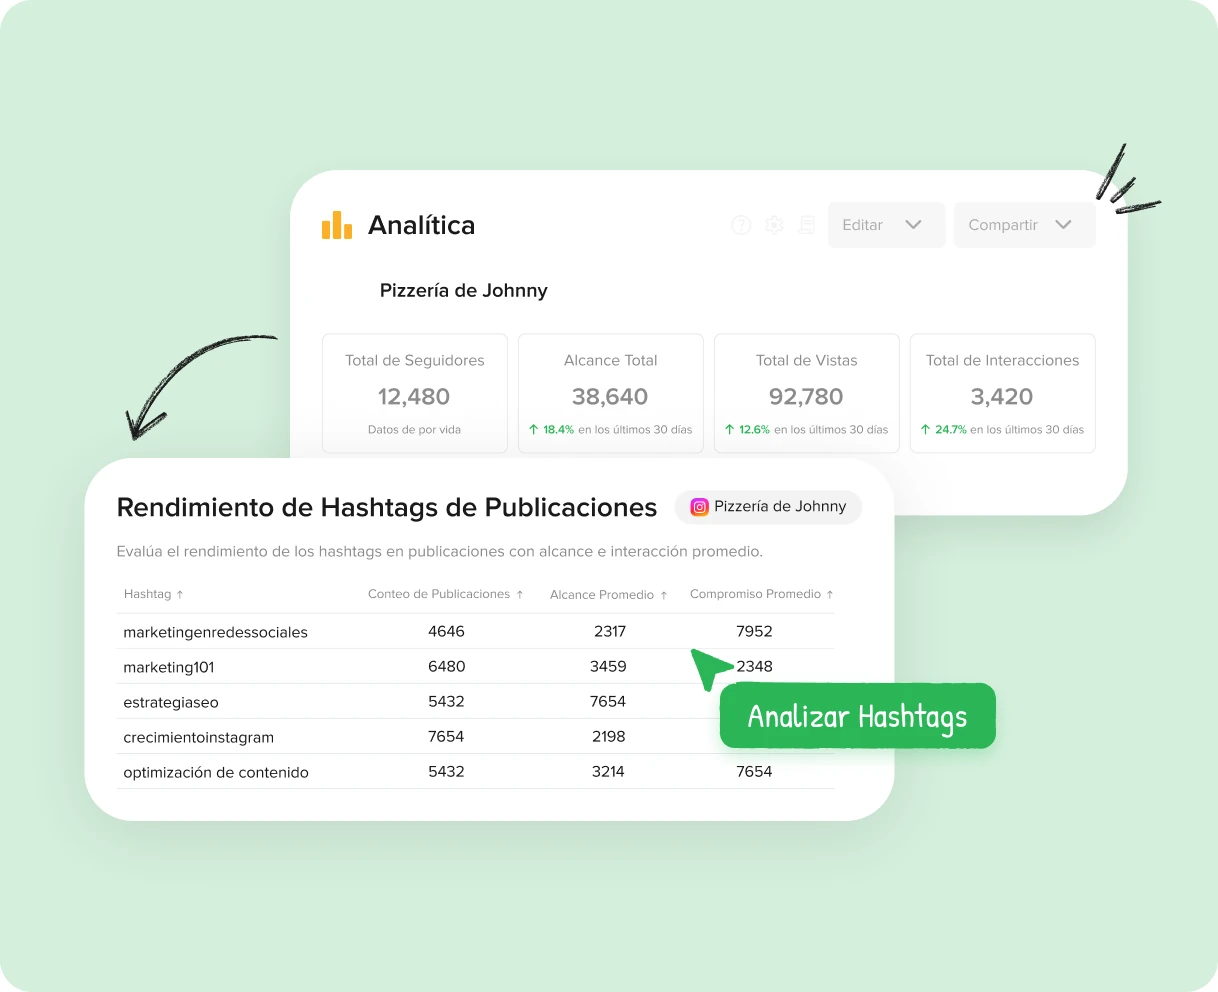Click the Instagram icon in Pizzería de Johnny chip
This screenshot has width=1218, height=992.
point(700,507)
